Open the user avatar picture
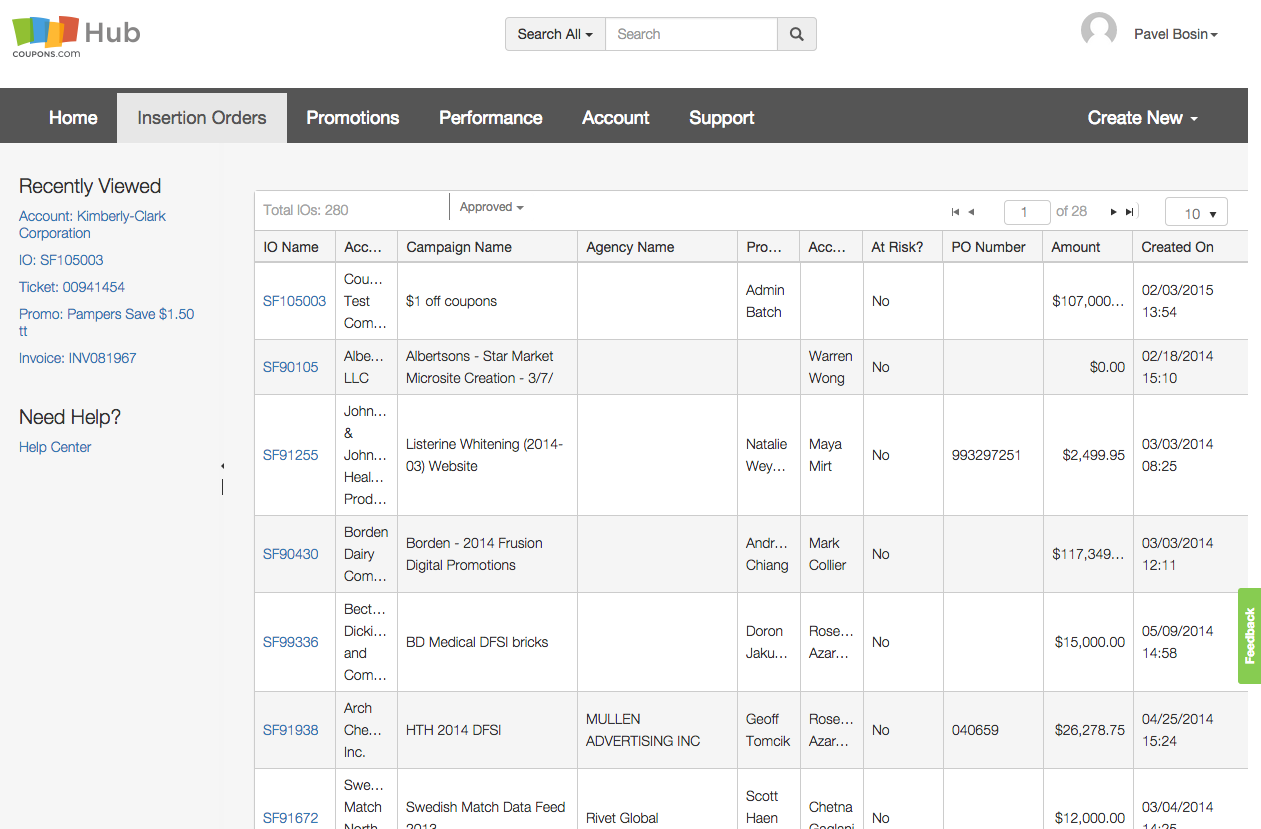Screen dimensions: 1261x829 click(1099, 31)
